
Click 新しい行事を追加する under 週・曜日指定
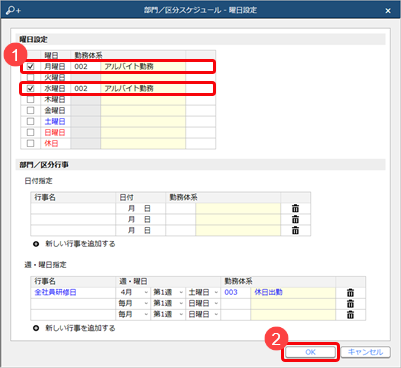80,328
